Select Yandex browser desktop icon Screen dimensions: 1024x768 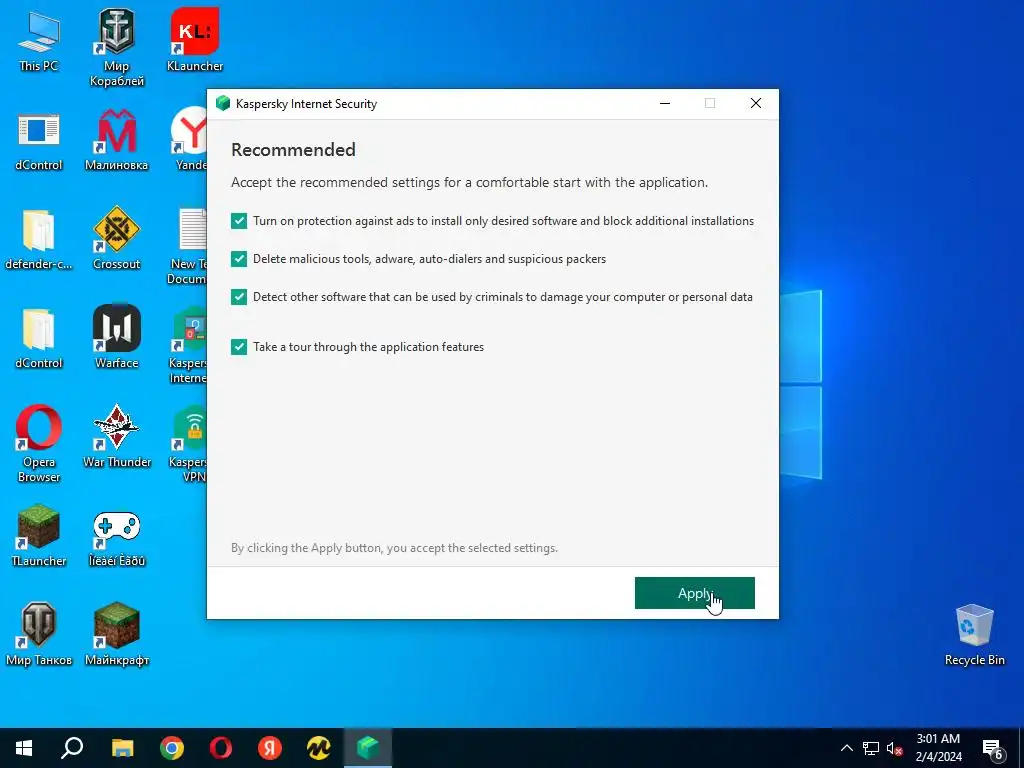click(x=189, y=139)
